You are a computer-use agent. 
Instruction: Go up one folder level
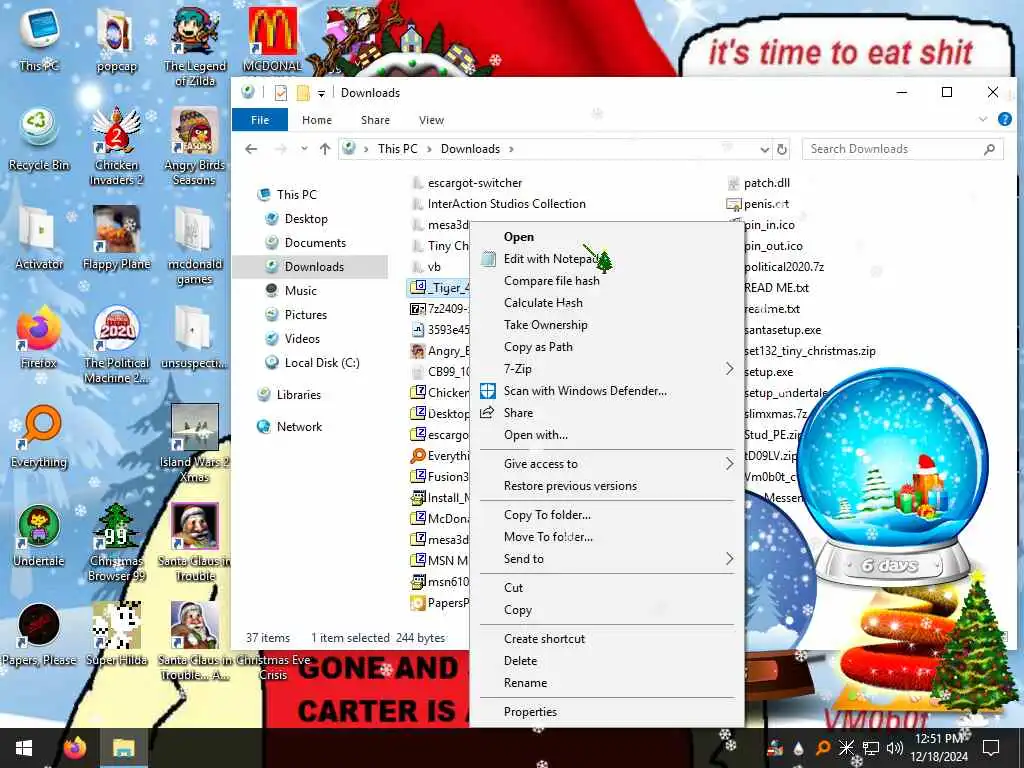click(x=325, y=149)
